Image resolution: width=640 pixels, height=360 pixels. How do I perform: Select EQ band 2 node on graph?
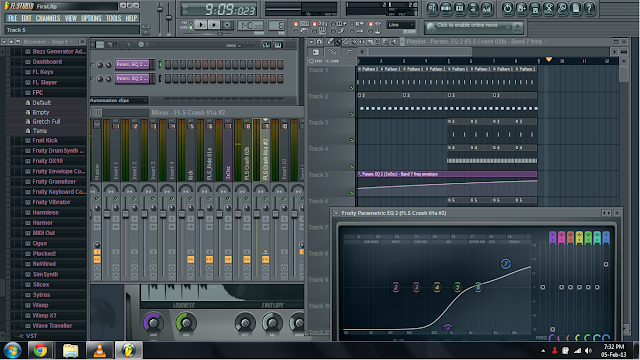point(396,287)
